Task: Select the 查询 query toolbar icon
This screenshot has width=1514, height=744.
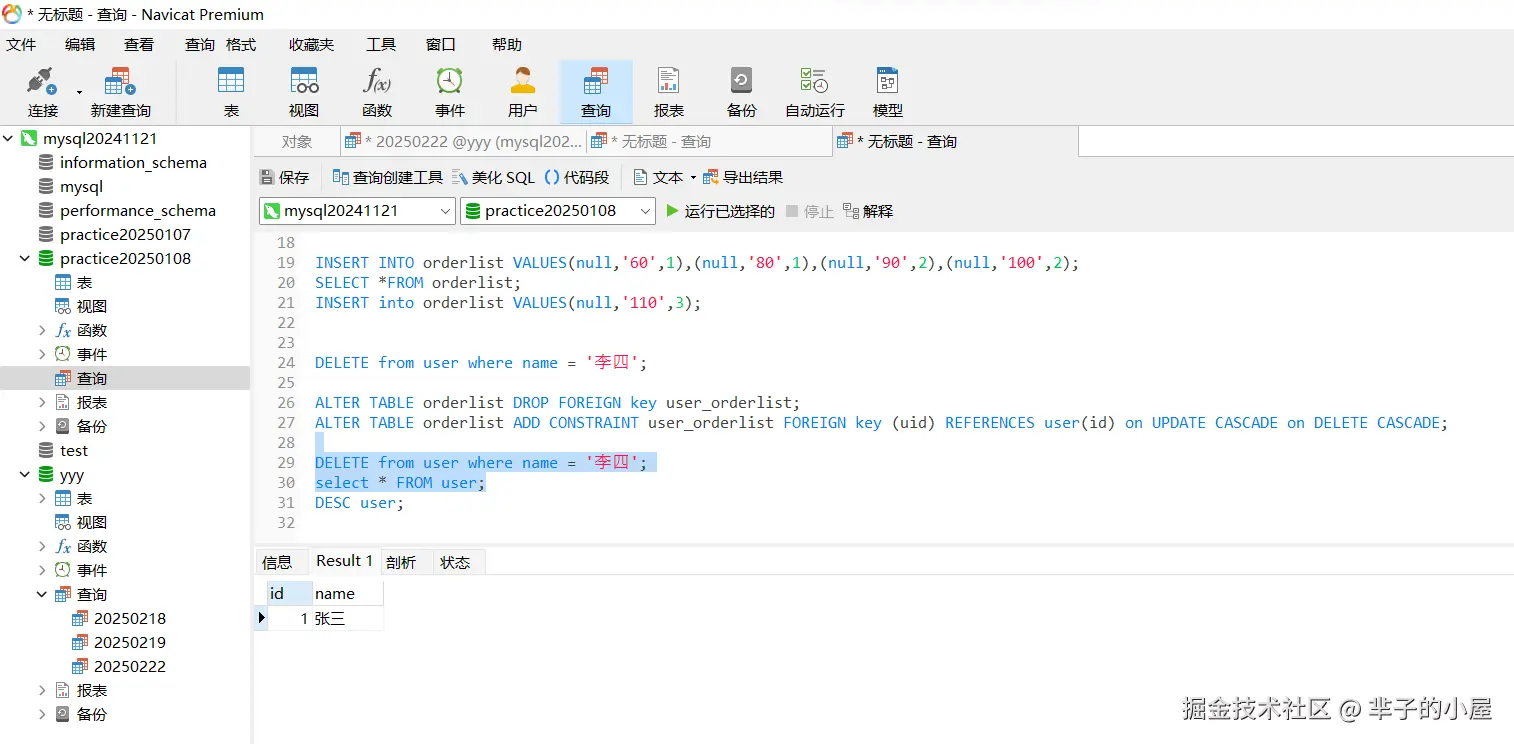Action: tap(596, 92)
